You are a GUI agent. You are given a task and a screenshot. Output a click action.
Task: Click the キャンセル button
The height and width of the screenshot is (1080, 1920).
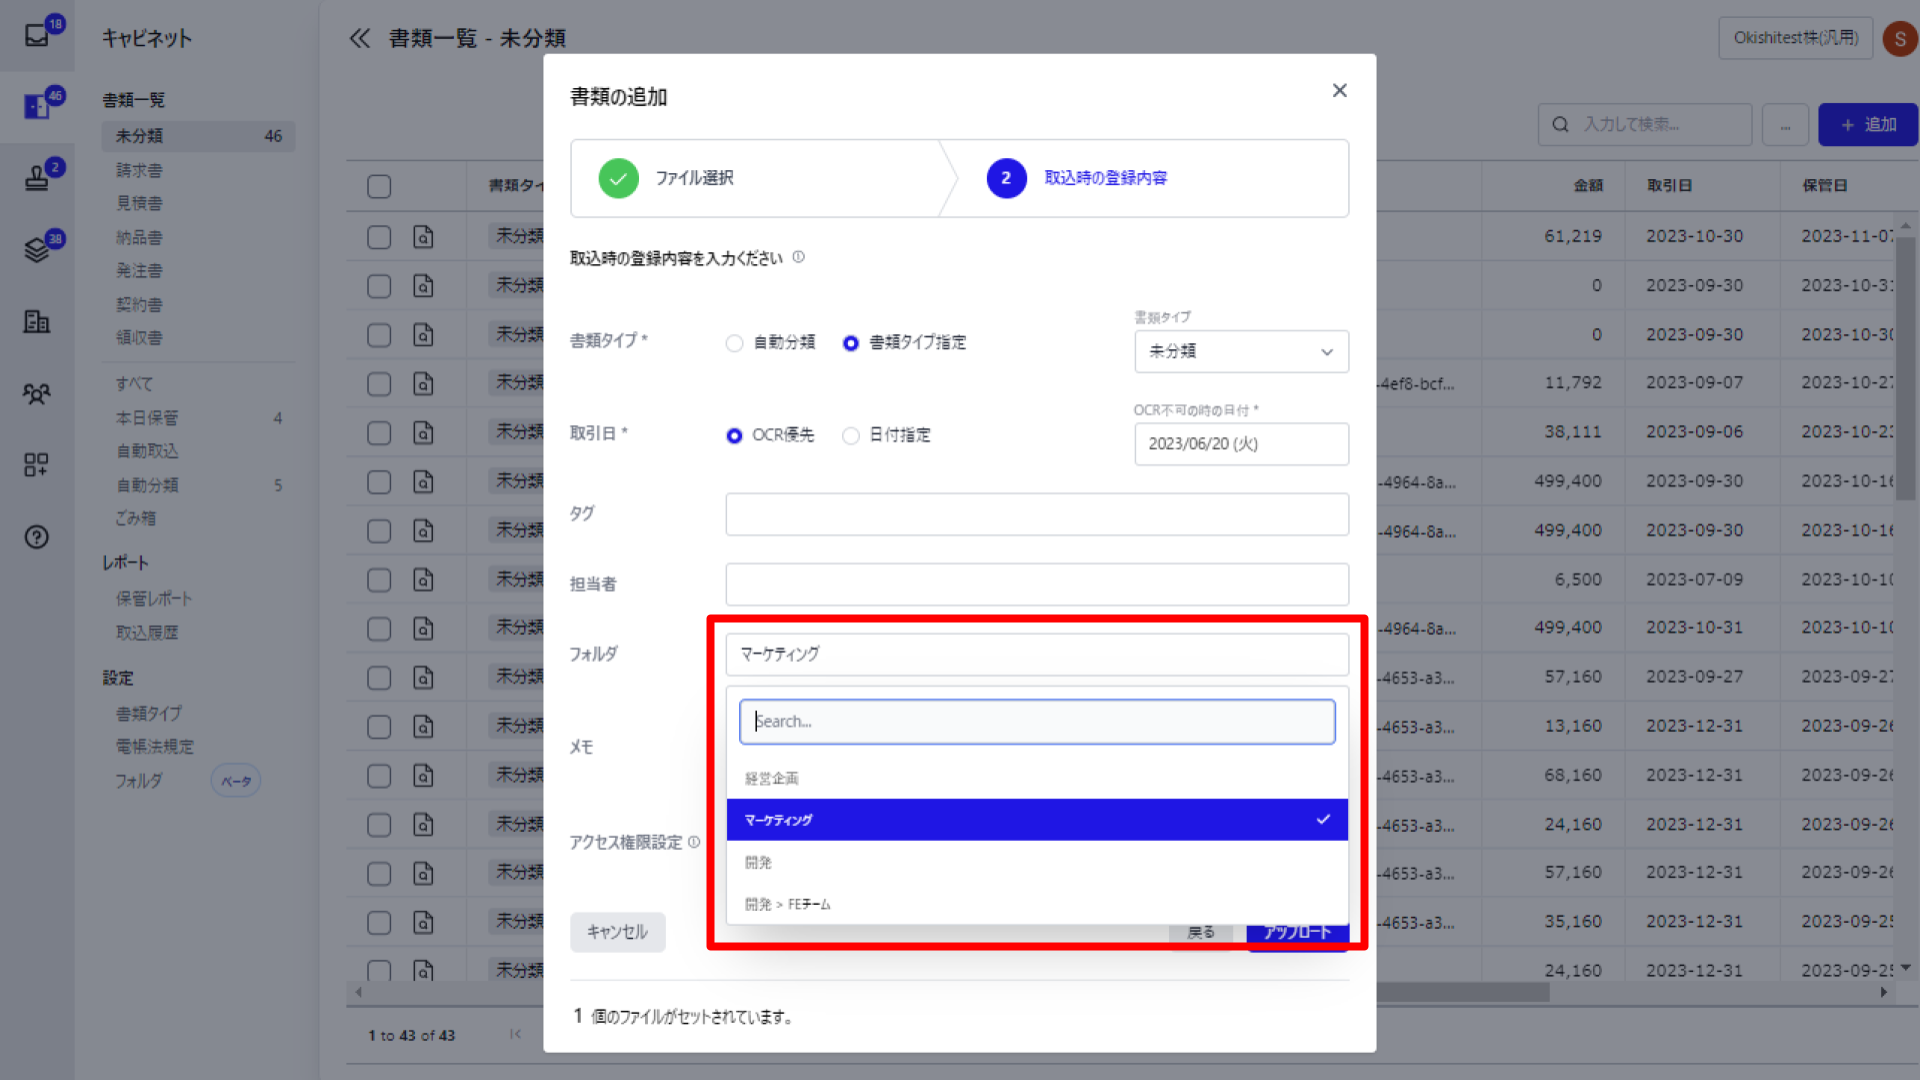(x=617, y=932)
